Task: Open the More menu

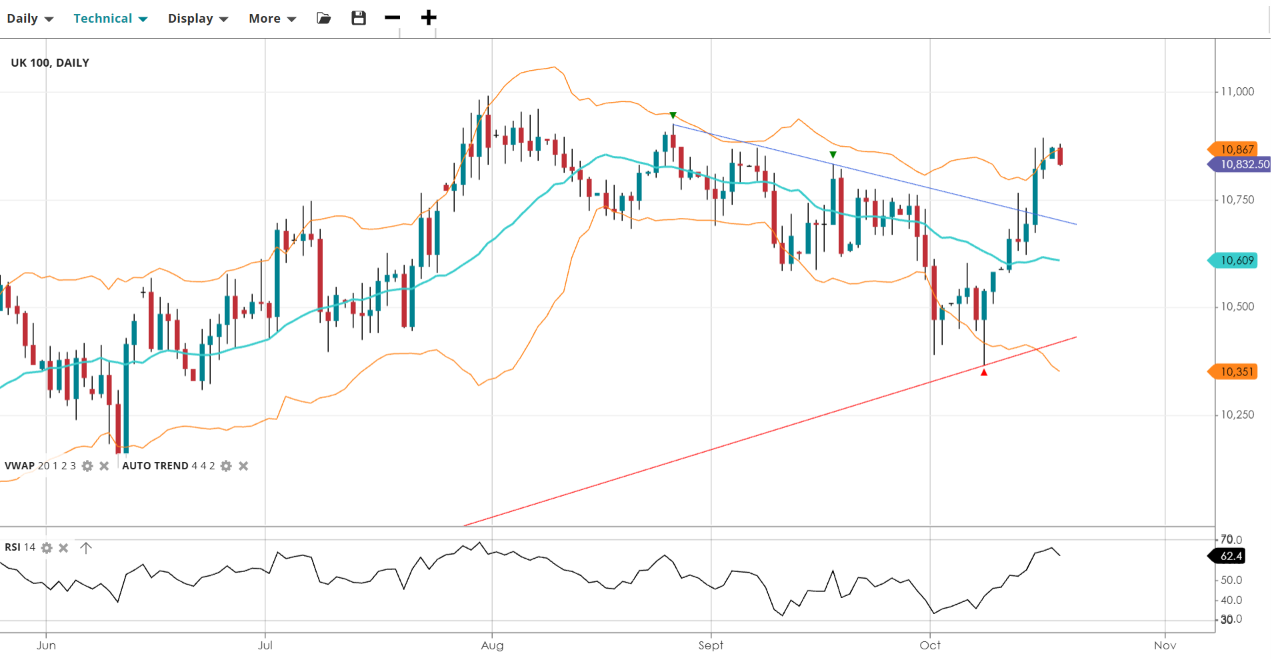Action: click(272, 18)
